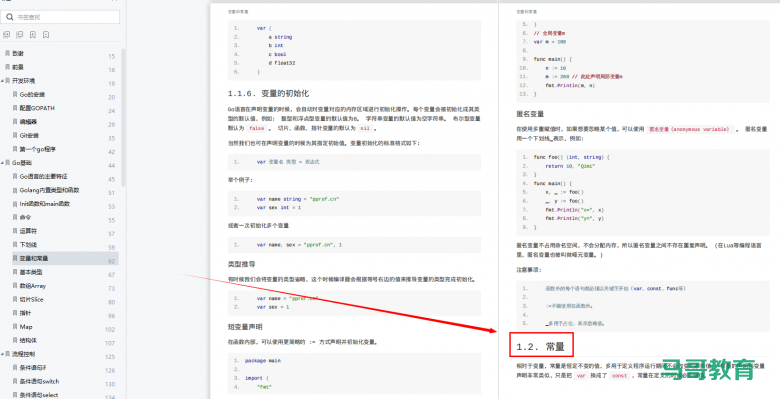Click the bookmark icon beside Map
This screenshot has height=399, width=780.
(15, 327)
